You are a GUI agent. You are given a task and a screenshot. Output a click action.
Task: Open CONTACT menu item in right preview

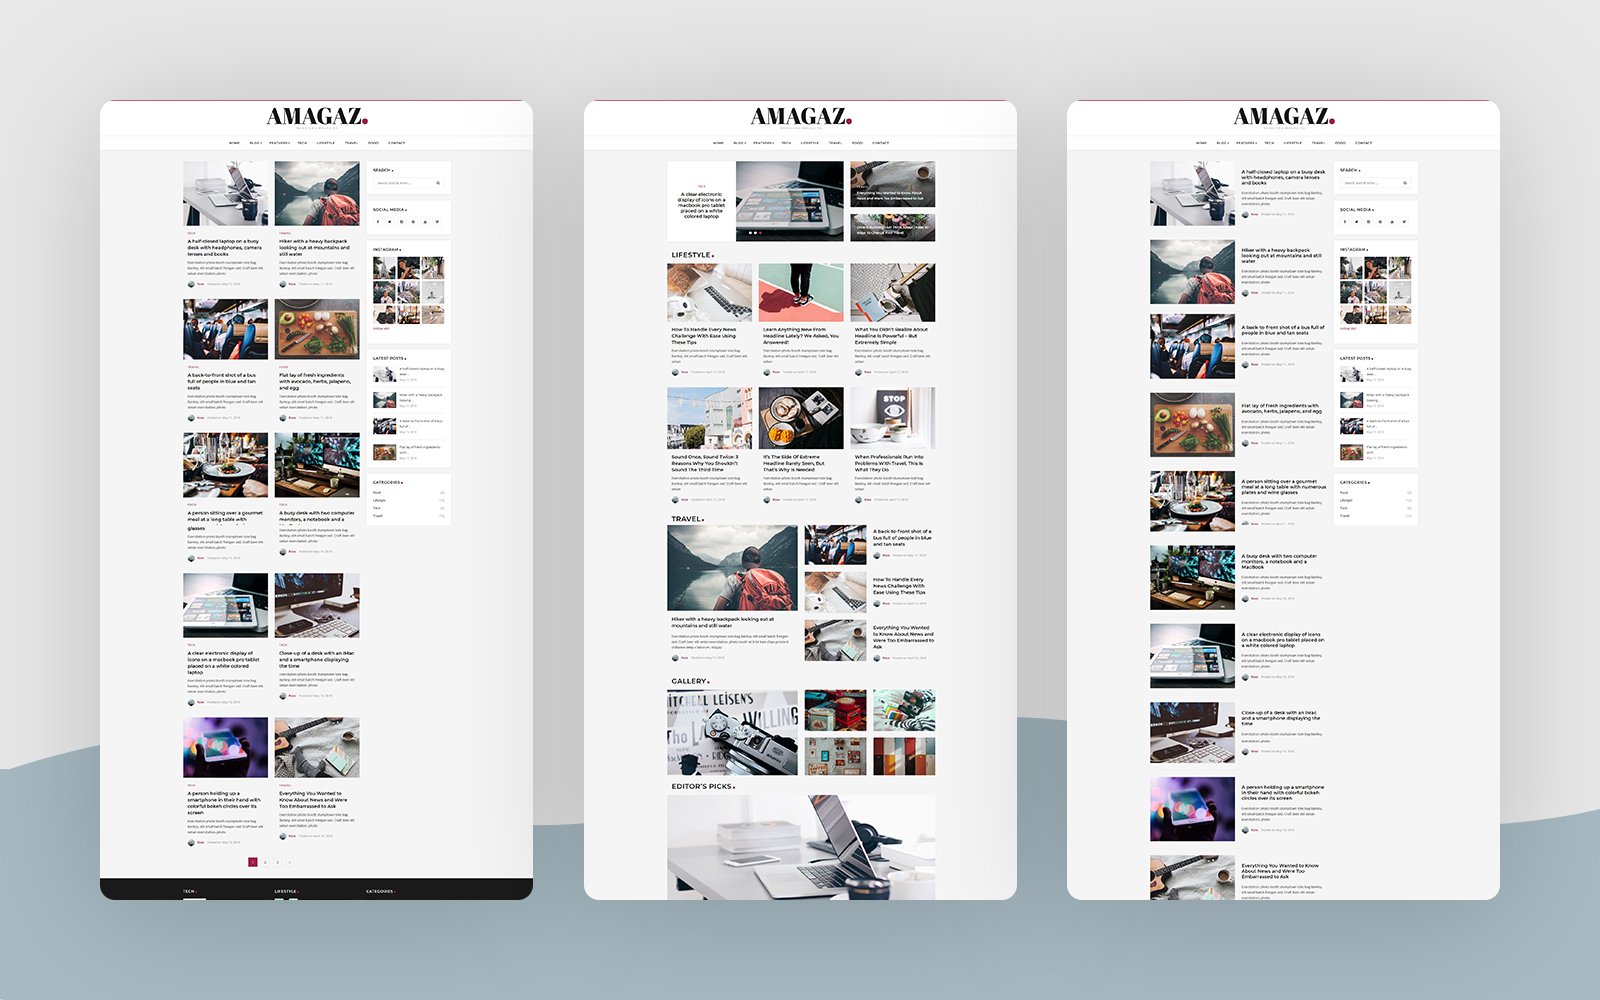1364,143
